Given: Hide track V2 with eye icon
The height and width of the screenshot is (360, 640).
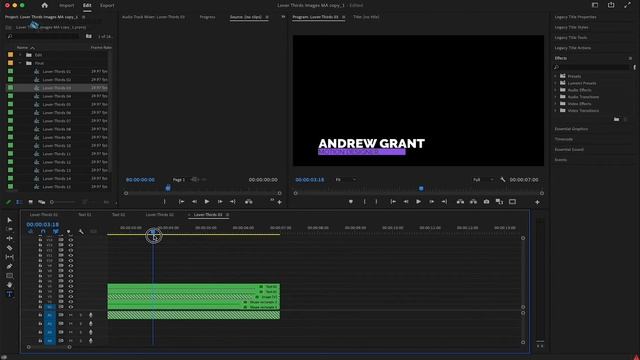Looking at the screenshot, I should point(71,302).
